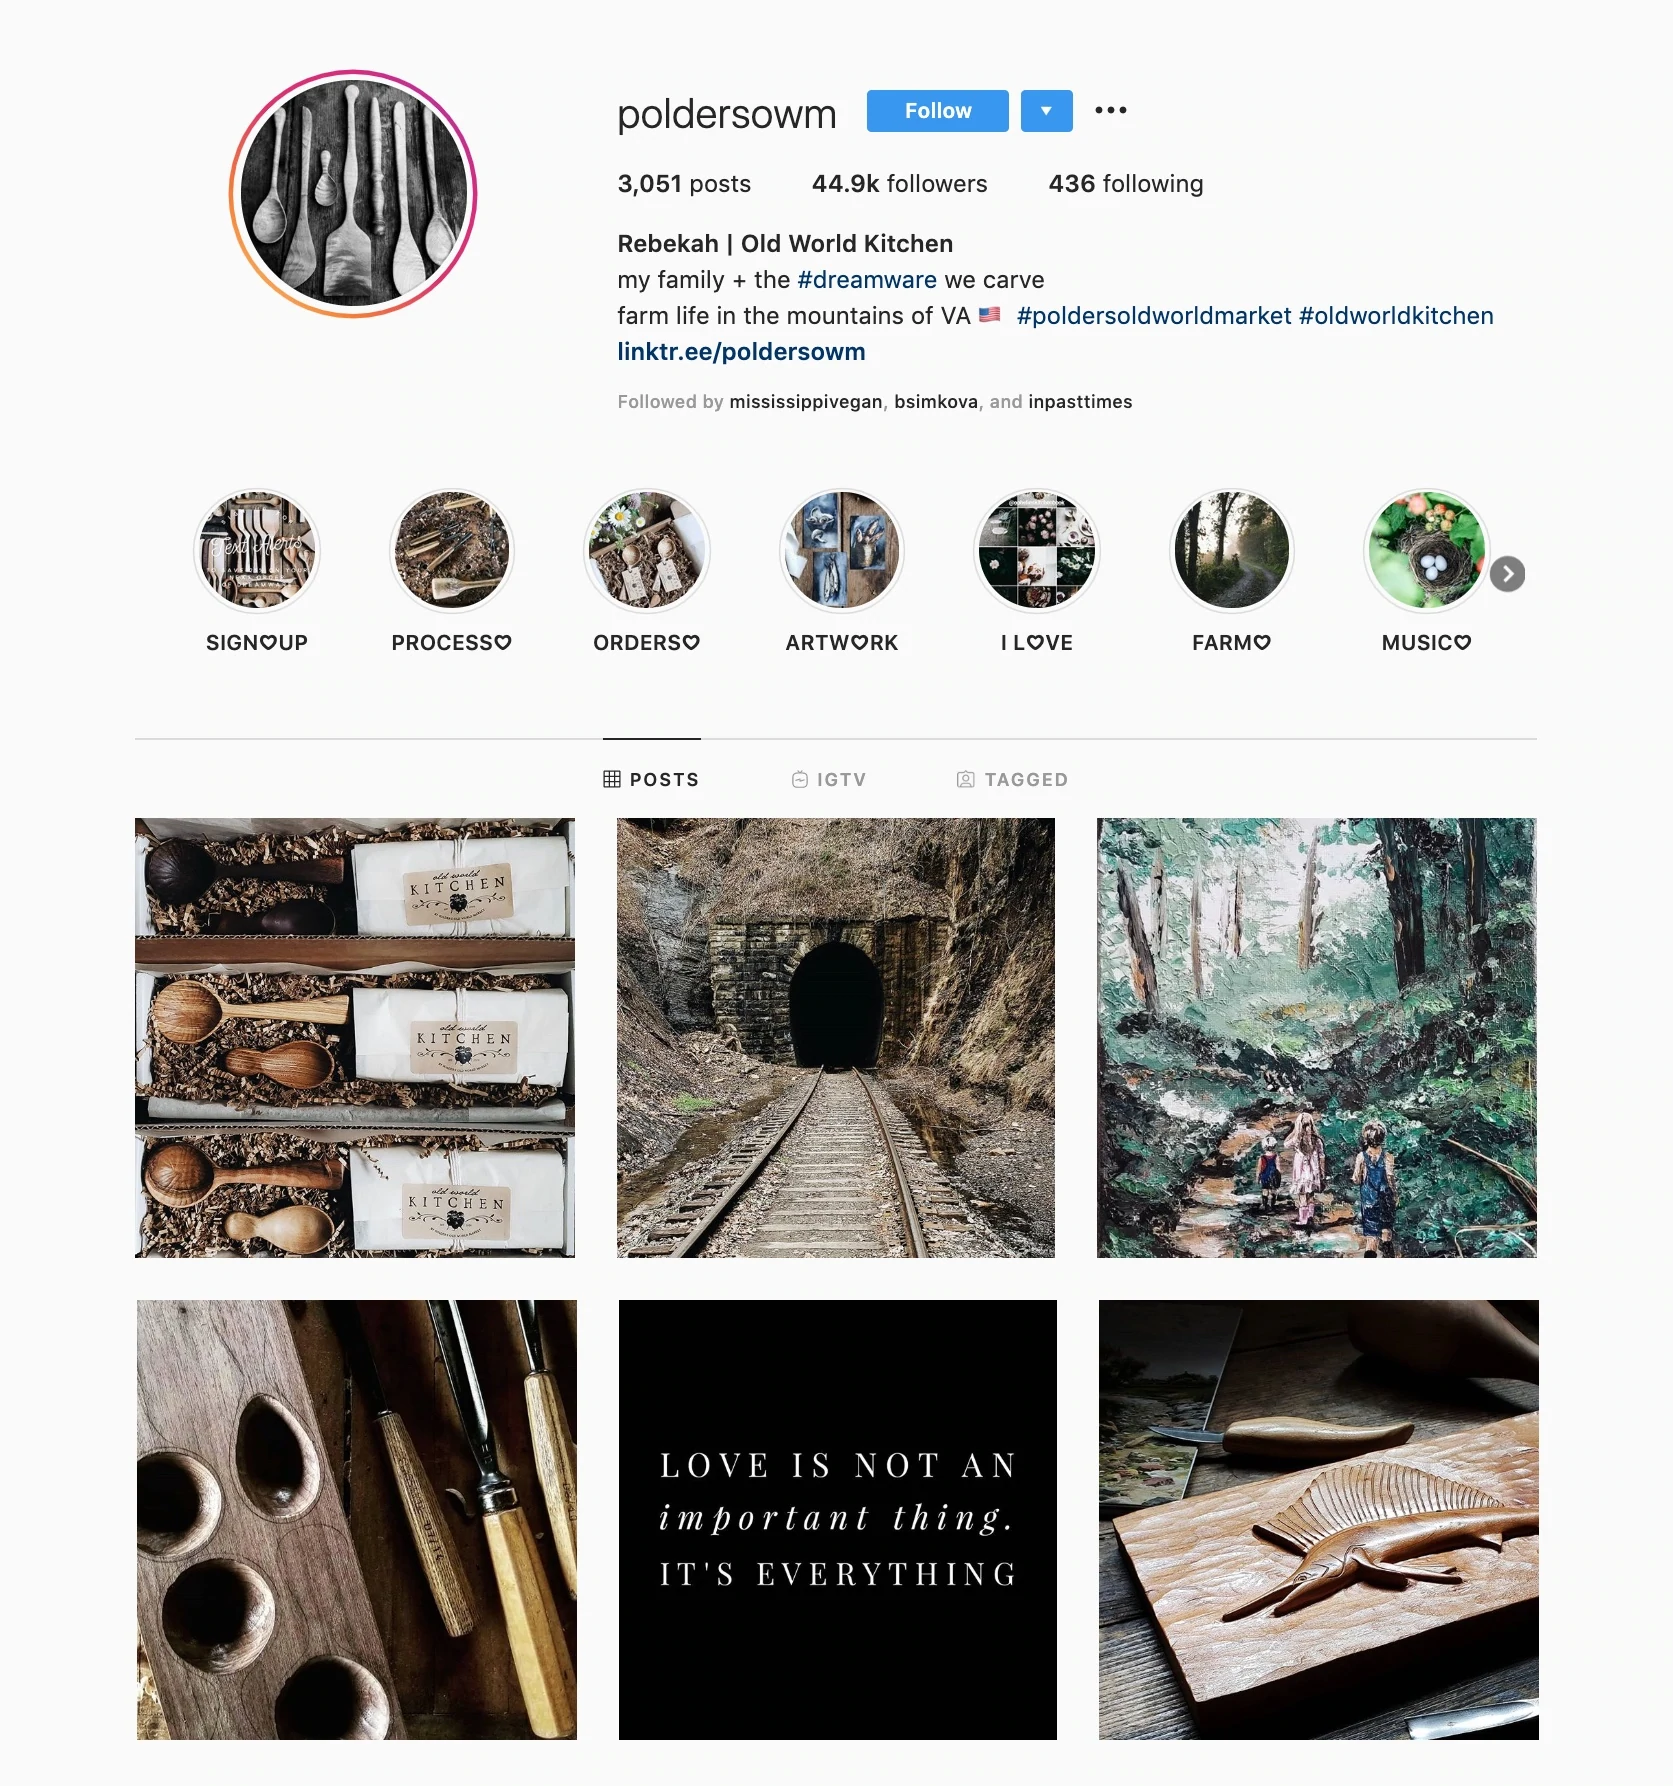1673x1786 pixels.
Task: View the 44.9k followers list
Action: pyautogui.click(x=899, y=184)
